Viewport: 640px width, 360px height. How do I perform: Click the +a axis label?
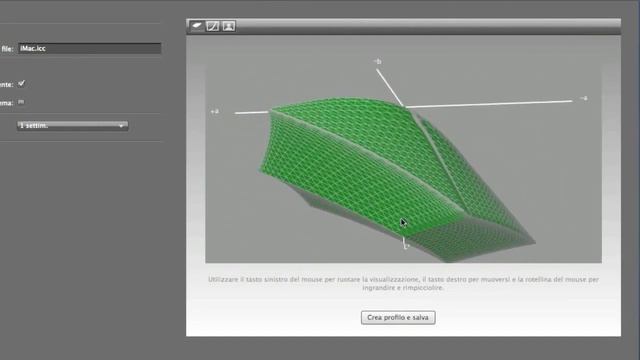tap(215, 111)
